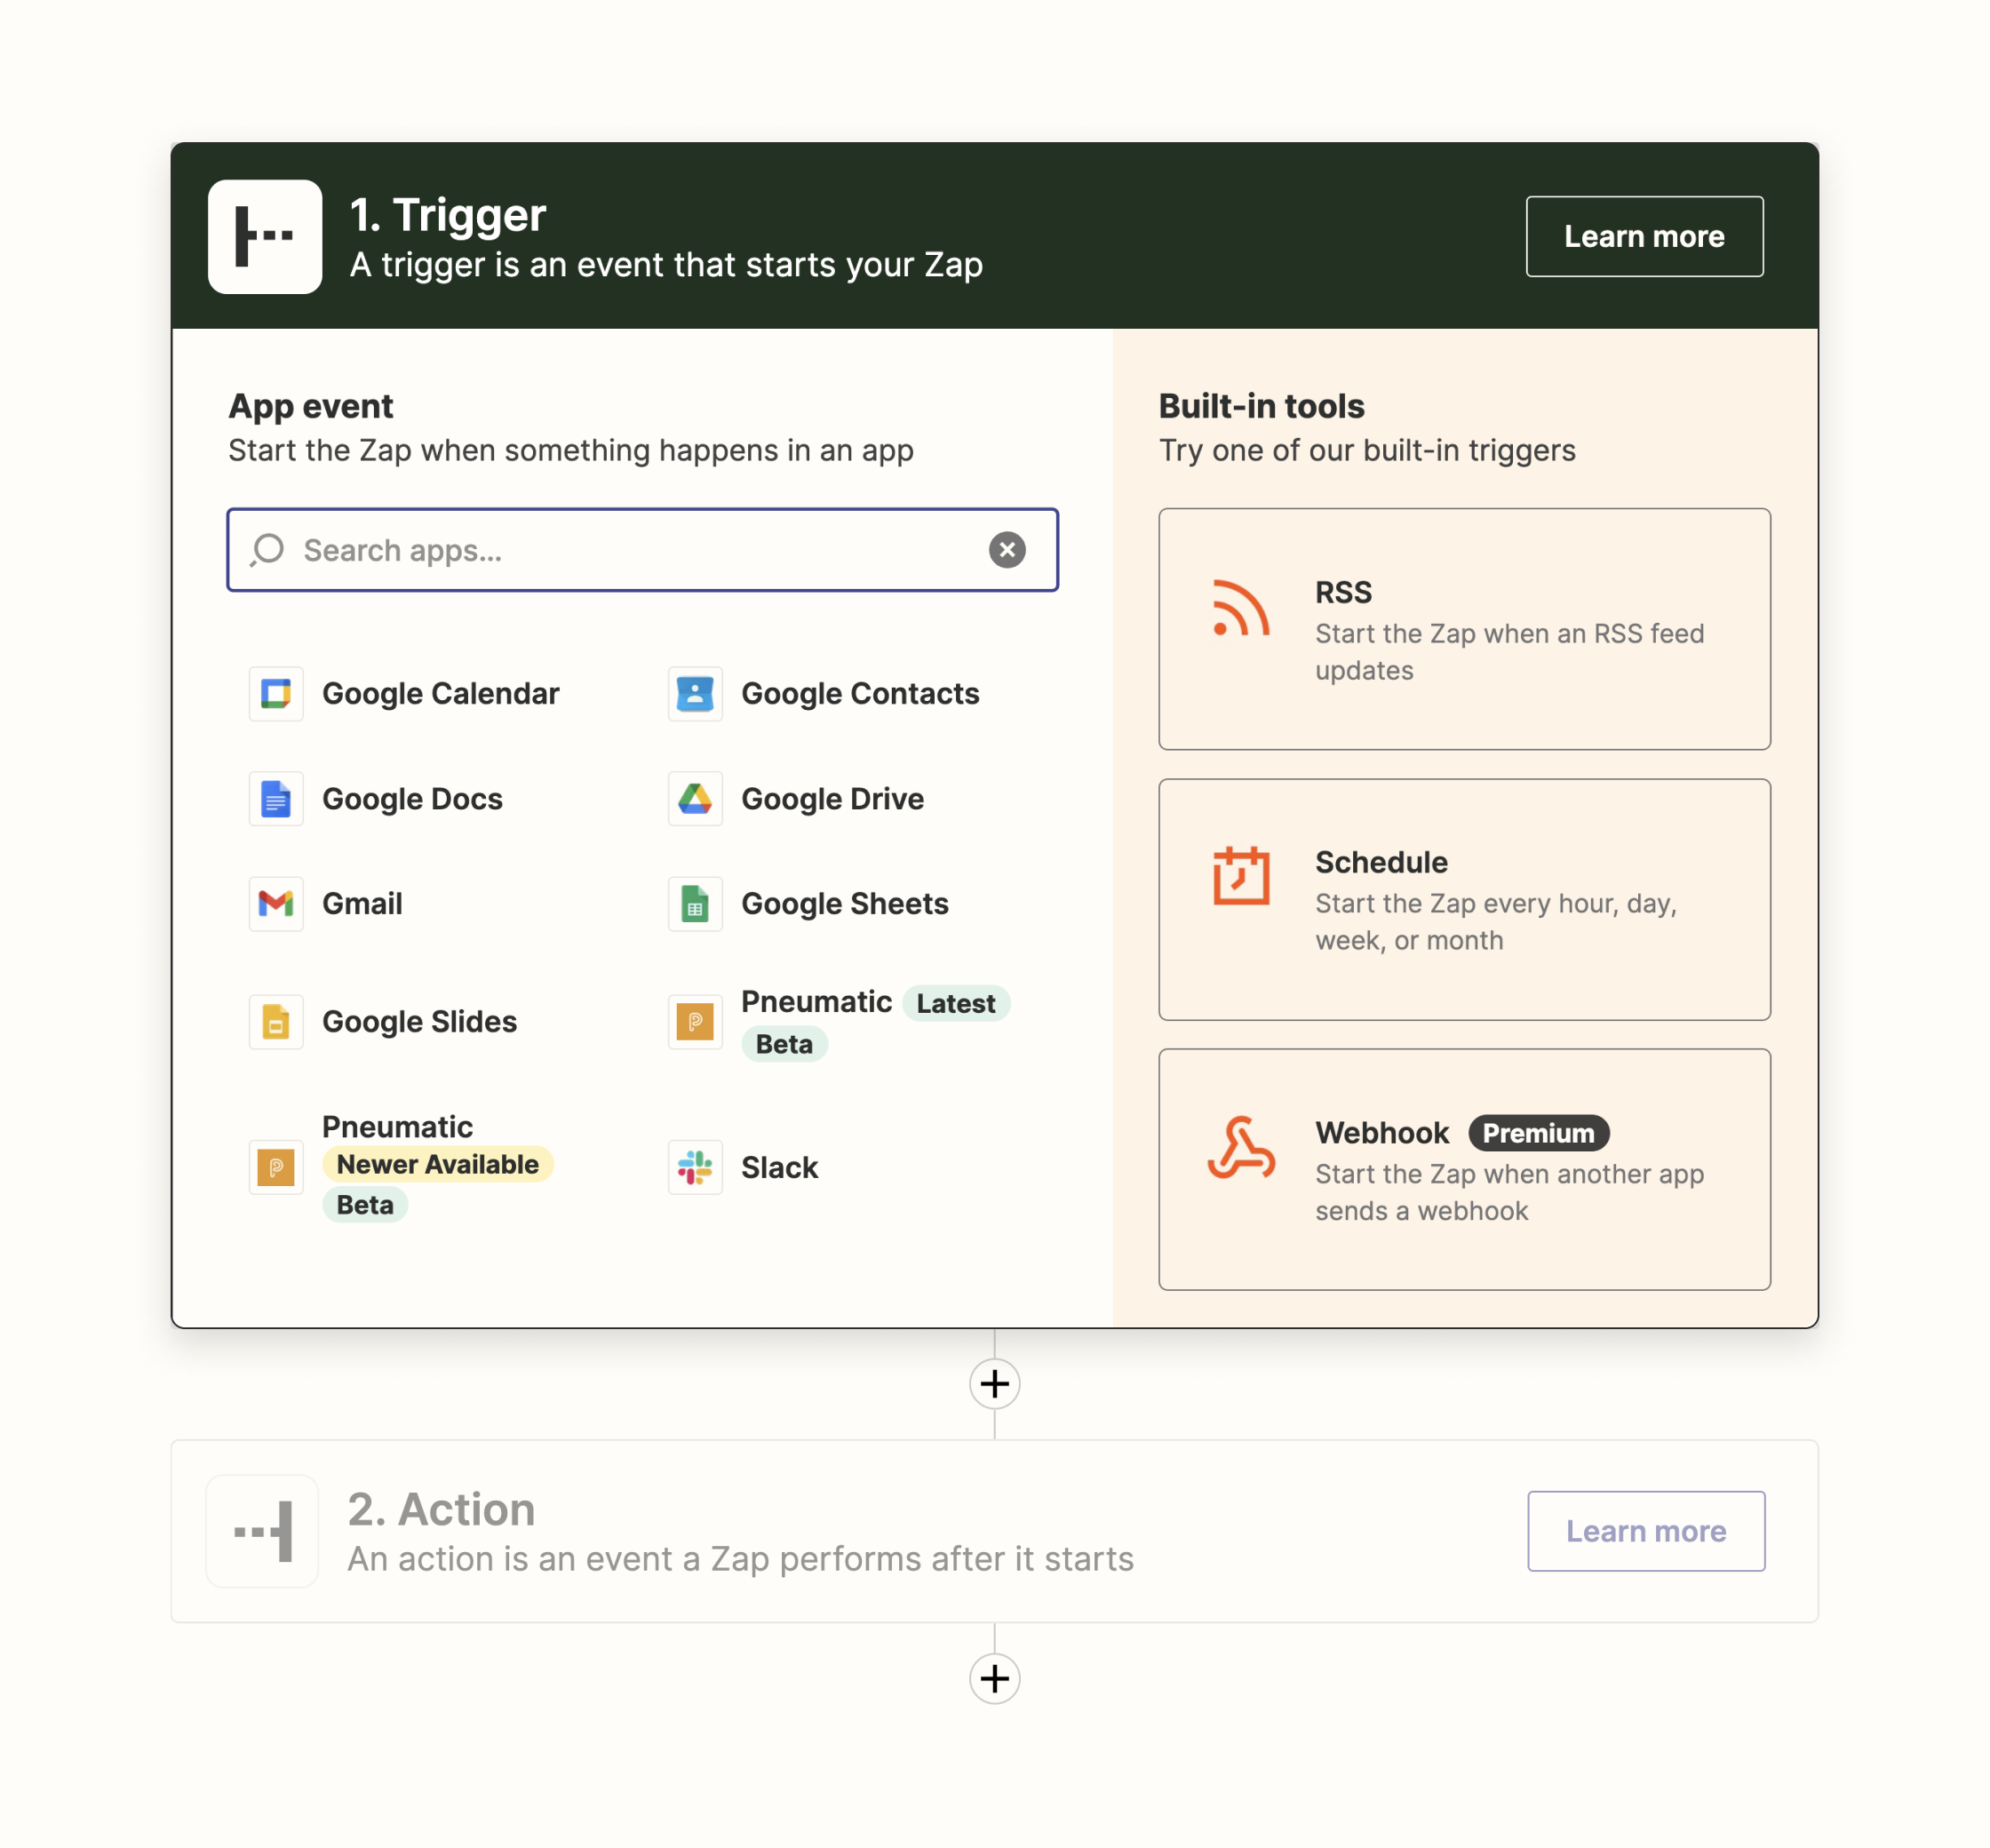Click the Schedule calendar icon
This screenshot has width=1990, height=1848.
pyautogui.click(x=1241, y=876)
